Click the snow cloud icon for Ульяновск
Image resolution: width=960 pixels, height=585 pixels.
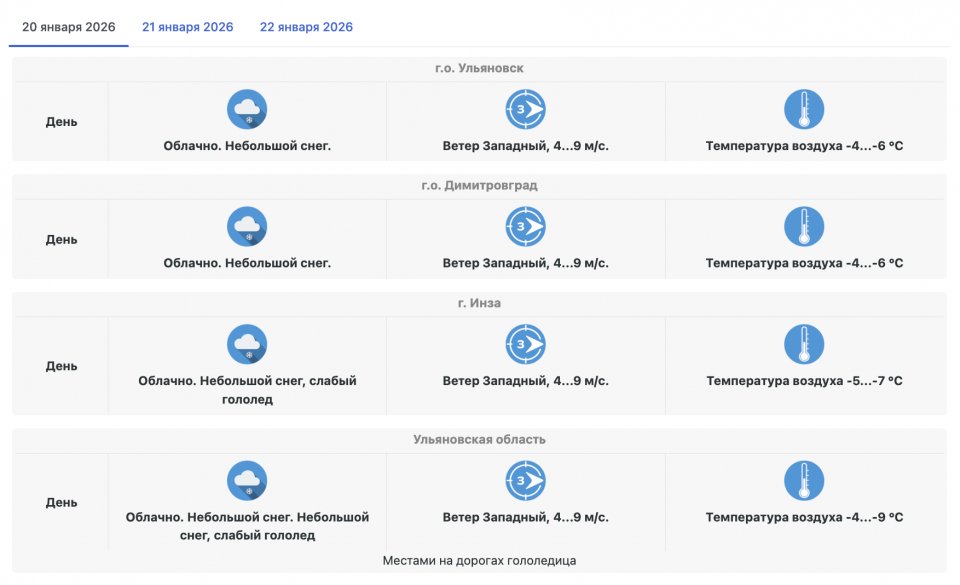(x=247, y=109)
